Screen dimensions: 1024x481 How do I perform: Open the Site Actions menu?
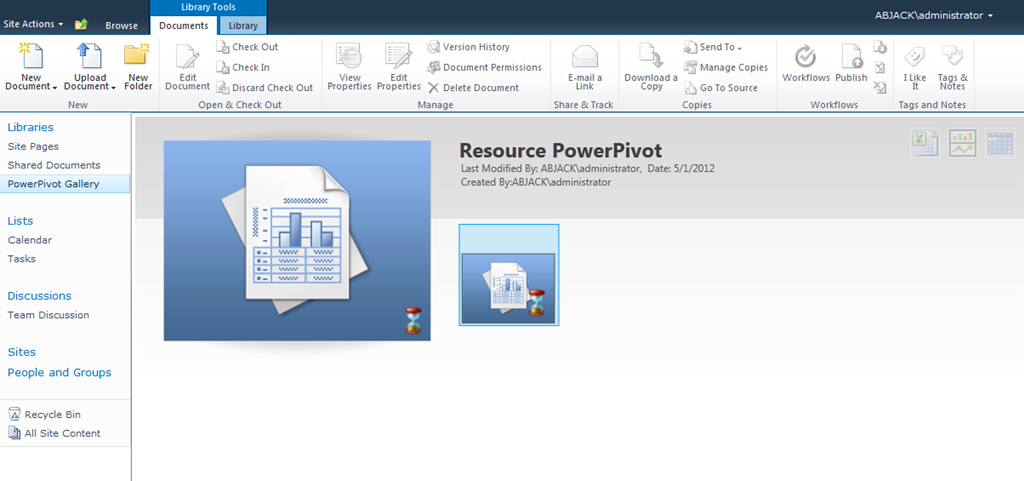tap(33, 24)
